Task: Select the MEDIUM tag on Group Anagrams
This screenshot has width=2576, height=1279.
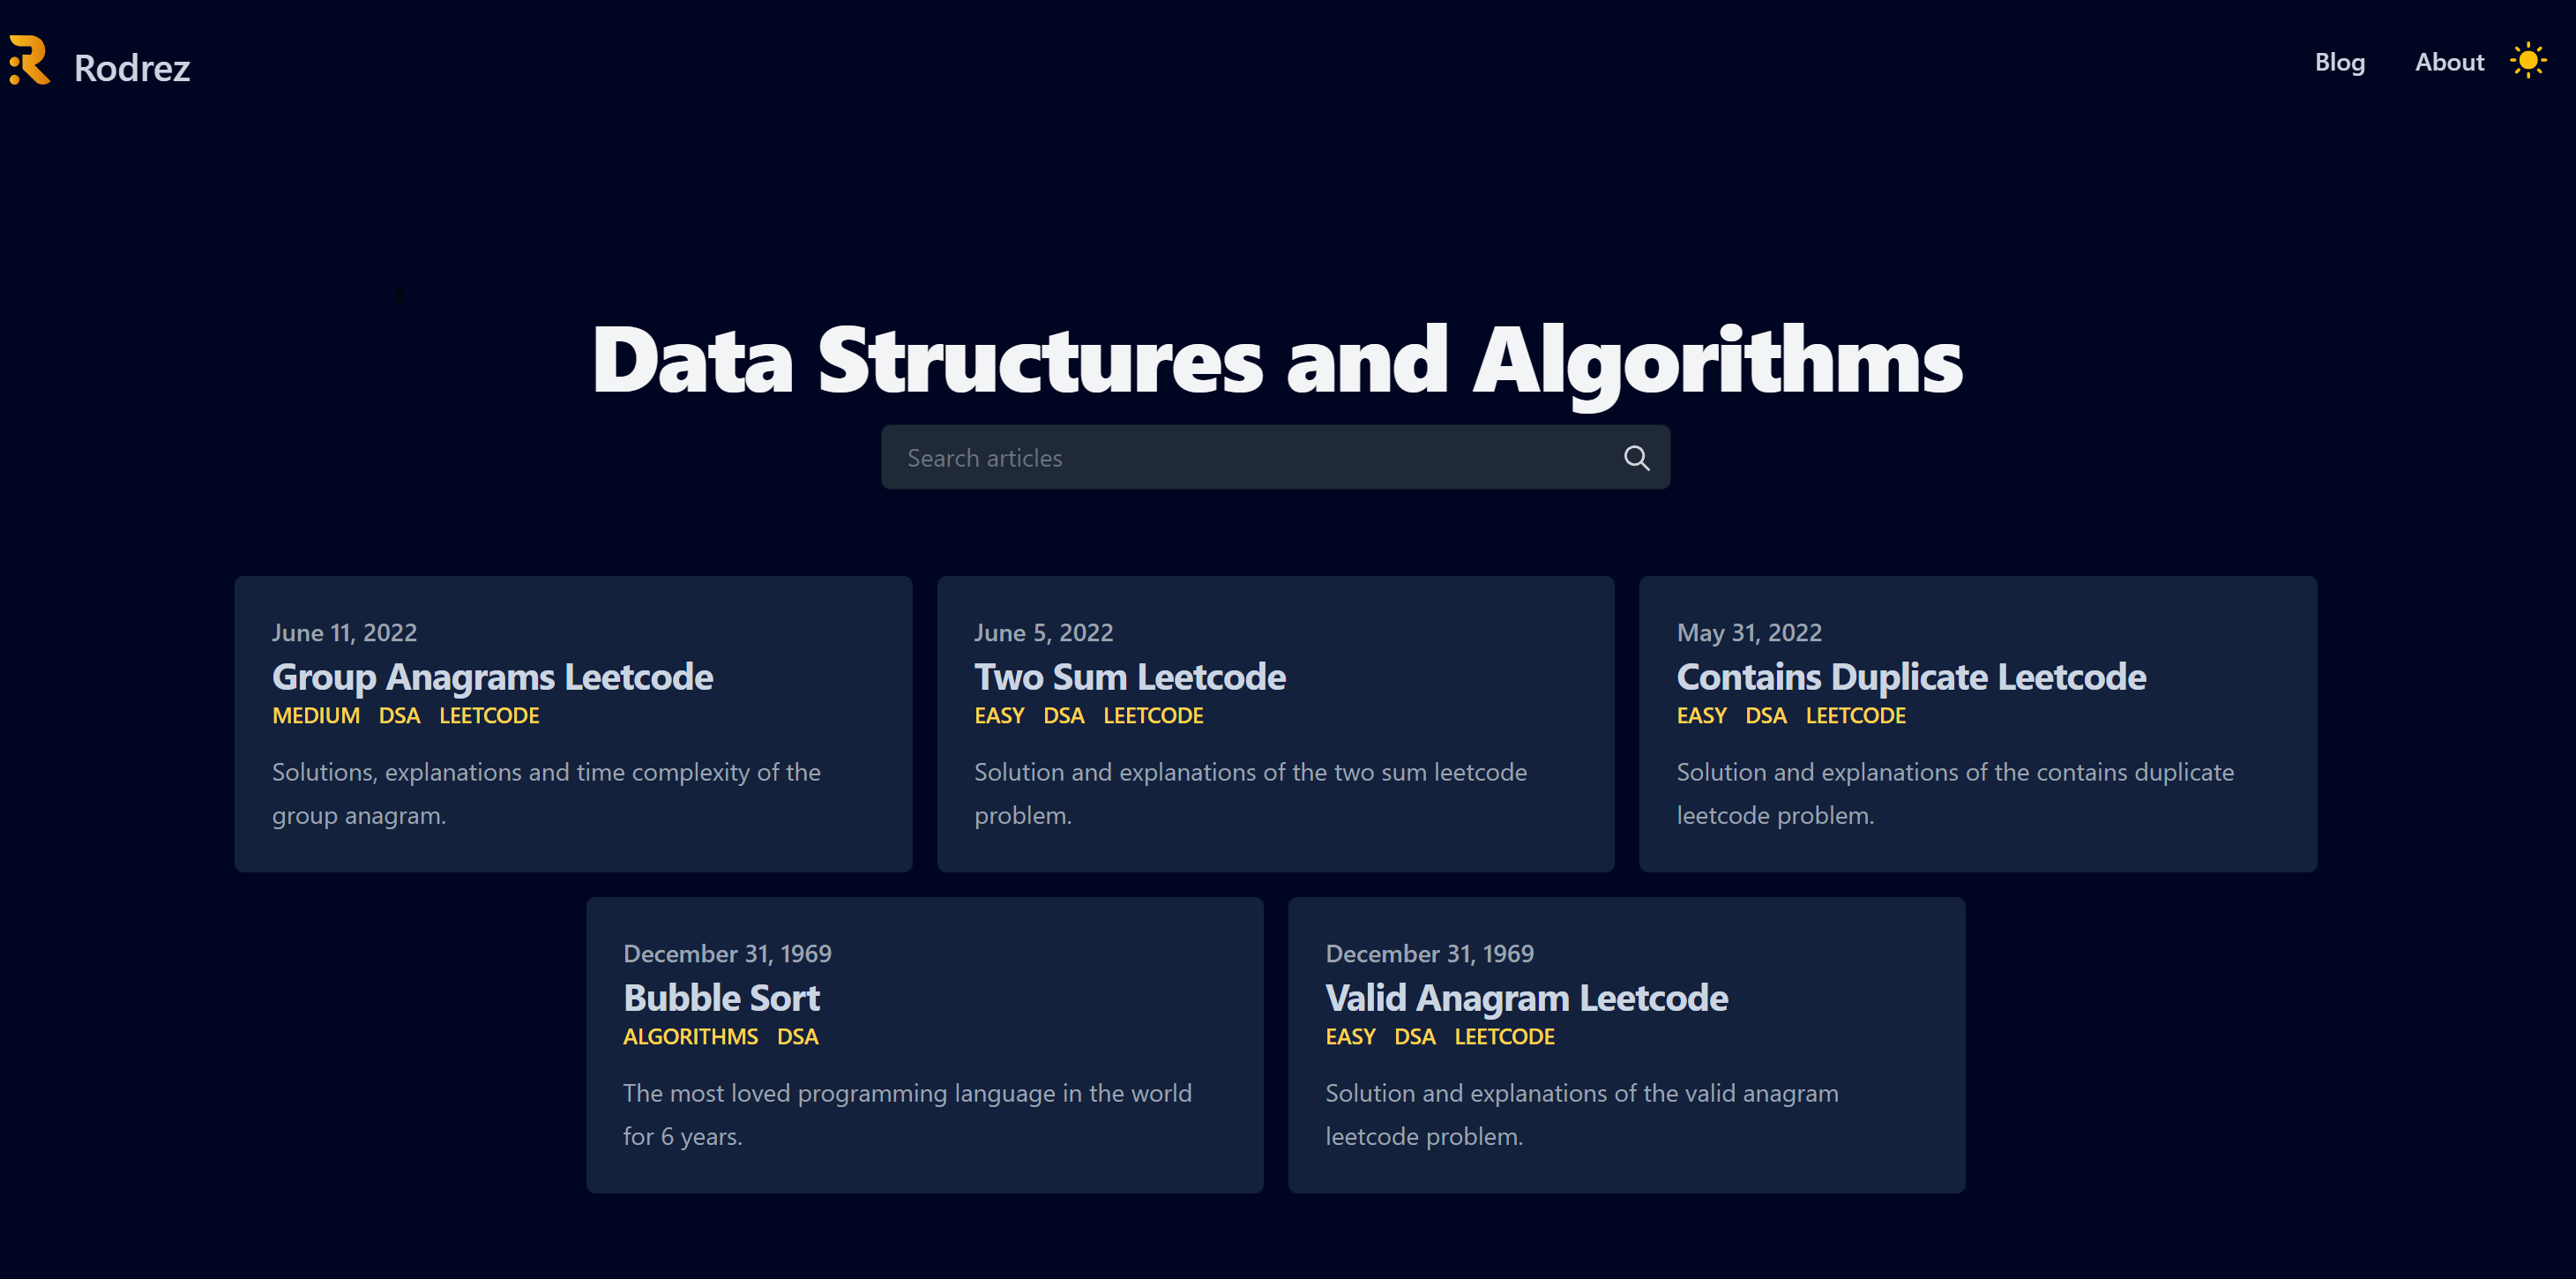Action: (316, 716)
